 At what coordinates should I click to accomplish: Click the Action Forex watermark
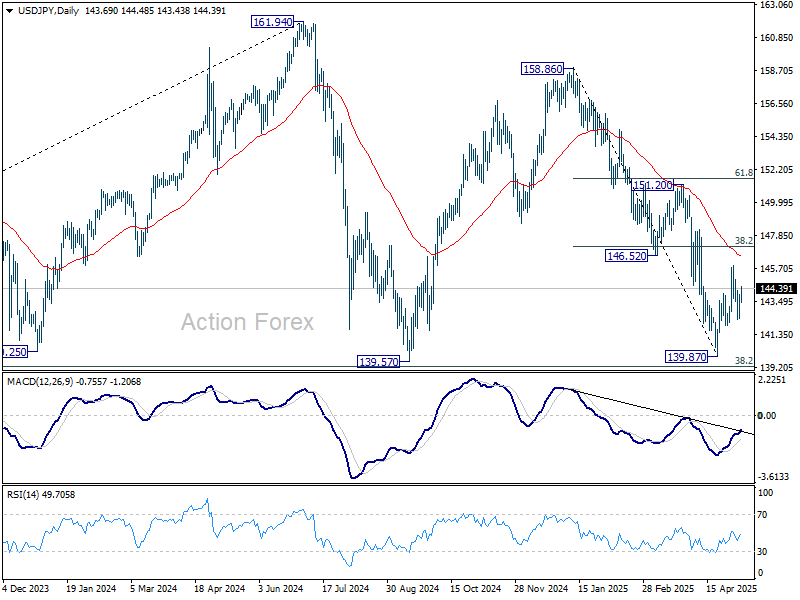click(x=247, y=322)
